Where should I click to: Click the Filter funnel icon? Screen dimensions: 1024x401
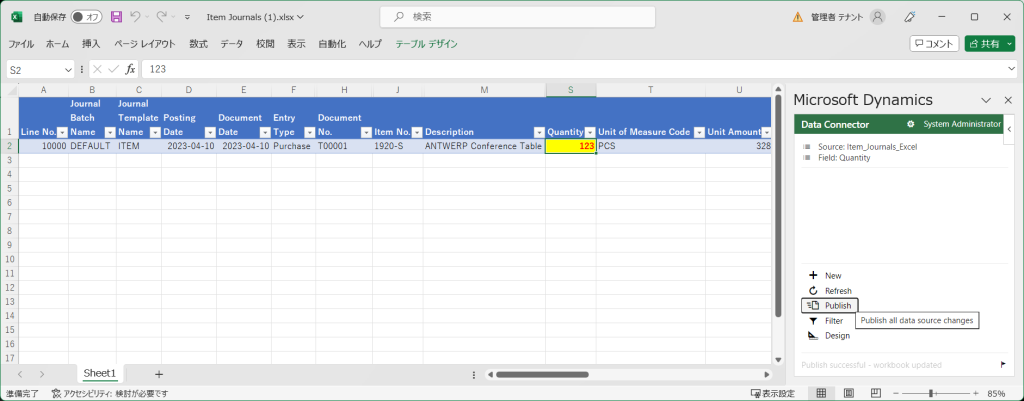pyautogui.click(x=813, y=321)
